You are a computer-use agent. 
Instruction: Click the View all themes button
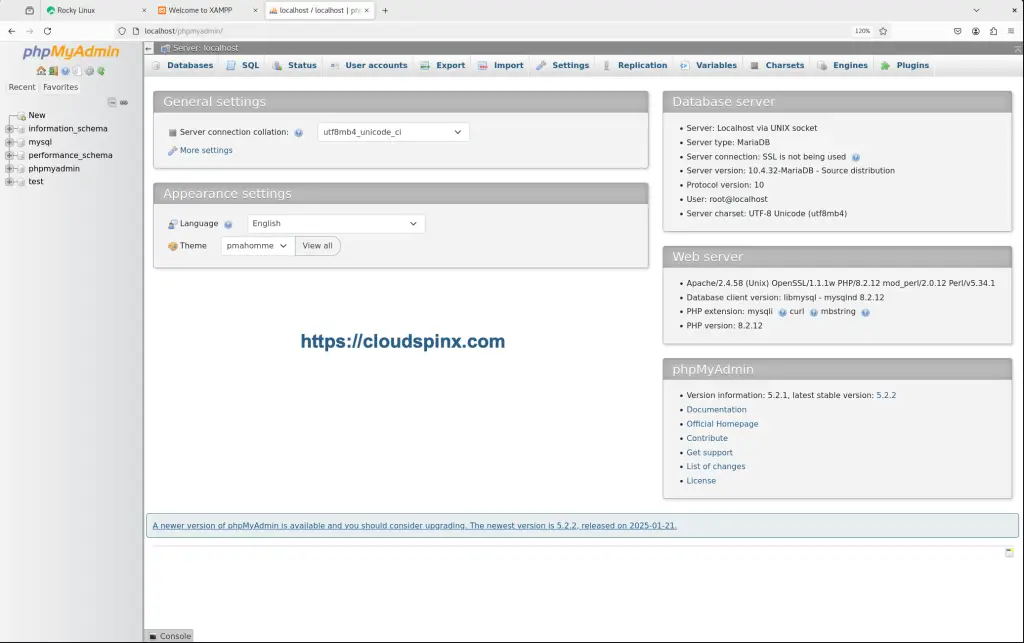pyautogui.click(x=317, y=245)
